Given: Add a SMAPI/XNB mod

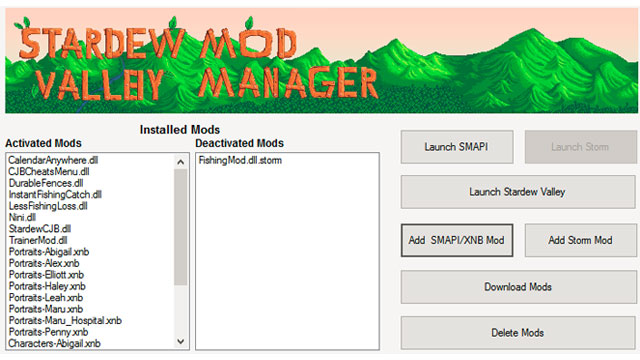Looking at the screenshot, I should (457, 240).
